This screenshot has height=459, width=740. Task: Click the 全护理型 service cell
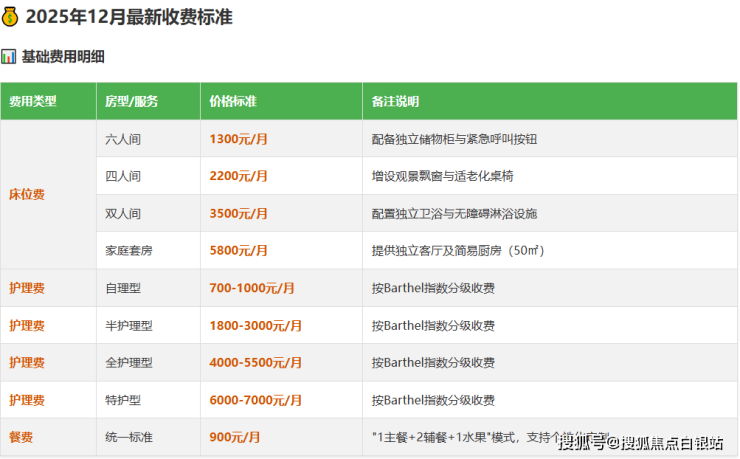(x=129, y=362)
